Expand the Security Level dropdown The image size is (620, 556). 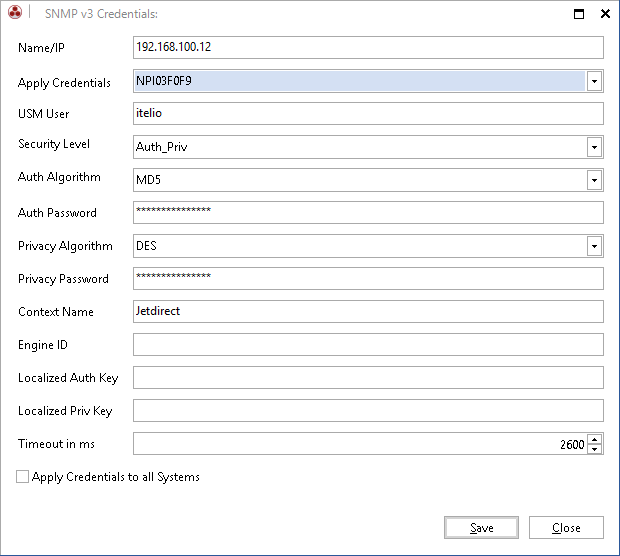coord(594,148)
